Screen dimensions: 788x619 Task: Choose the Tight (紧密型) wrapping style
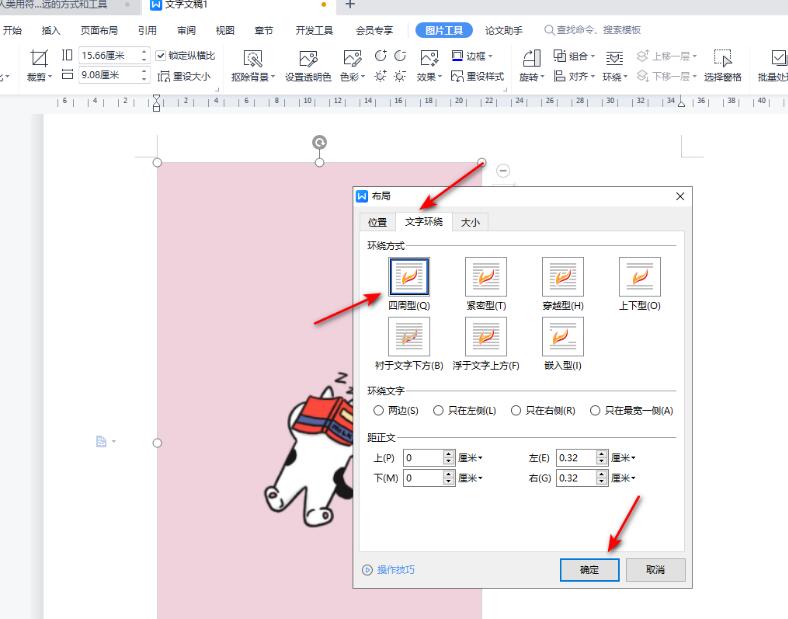pos(486,277)
